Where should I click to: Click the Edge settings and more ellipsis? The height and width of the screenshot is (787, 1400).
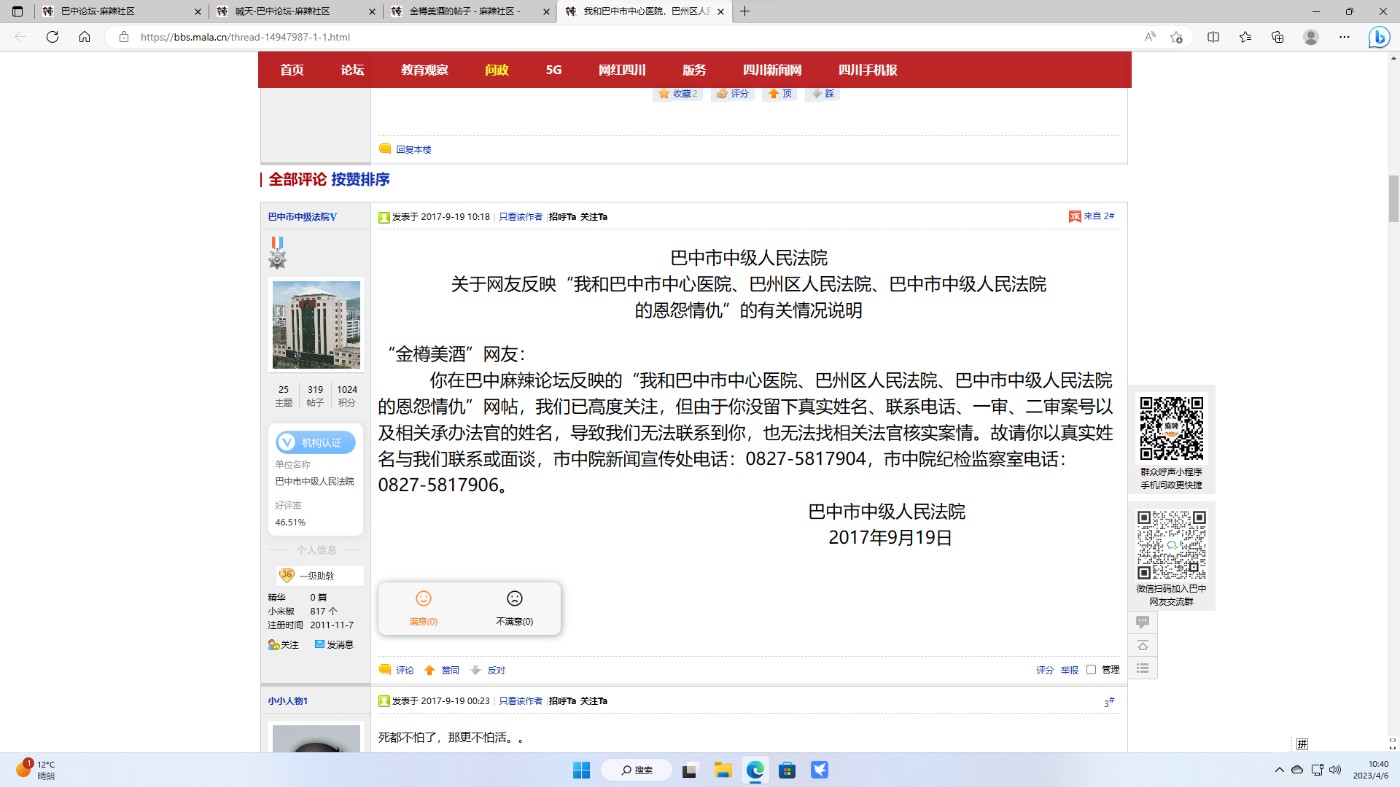(1343, 37)
